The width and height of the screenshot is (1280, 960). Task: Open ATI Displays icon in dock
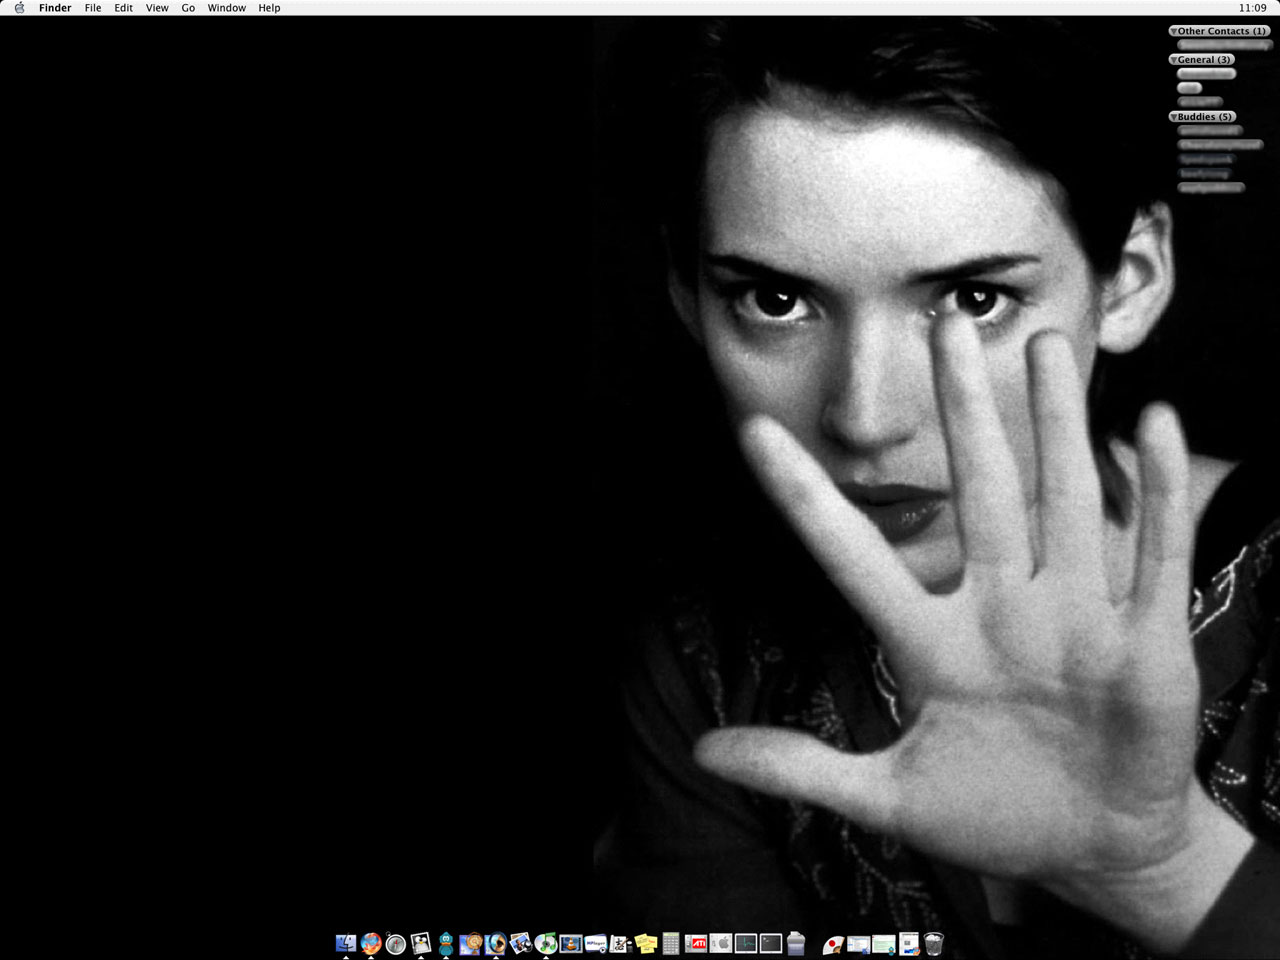(x=696, y=943)
